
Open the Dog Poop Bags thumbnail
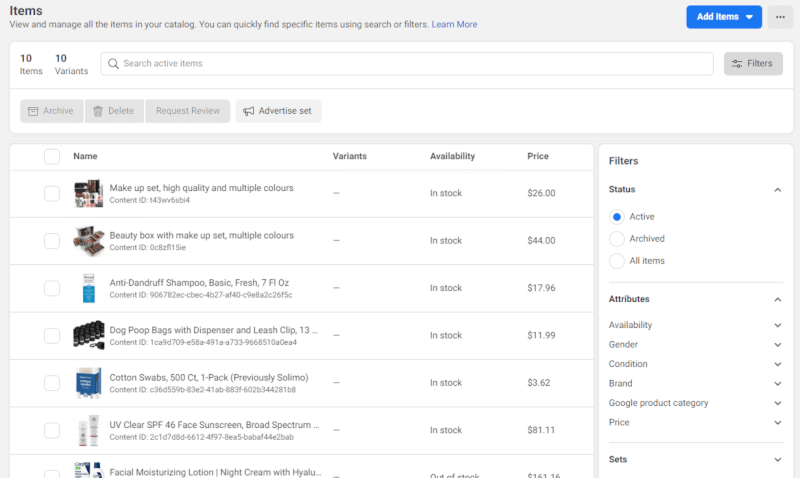tap(89, 335)
